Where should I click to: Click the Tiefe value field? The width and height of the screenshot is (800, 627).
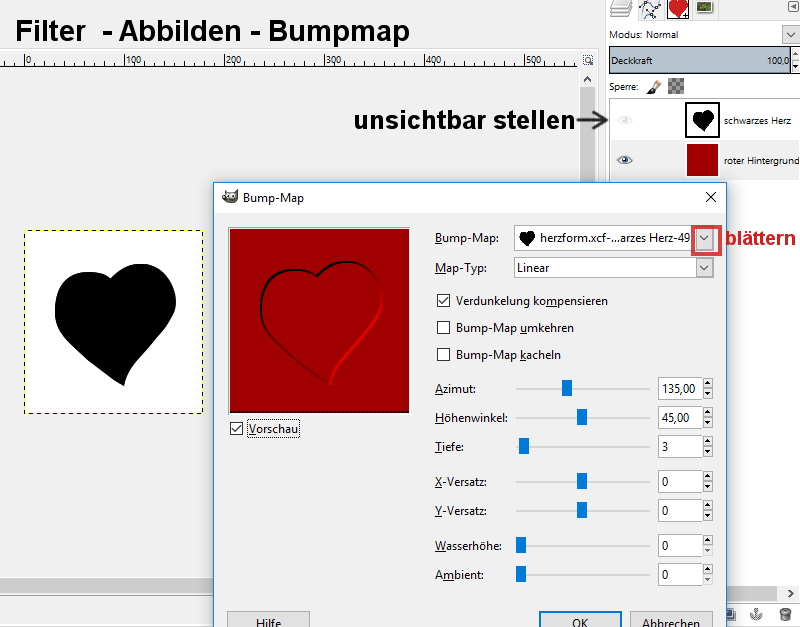pyautogui.click(x=680, y=447)
